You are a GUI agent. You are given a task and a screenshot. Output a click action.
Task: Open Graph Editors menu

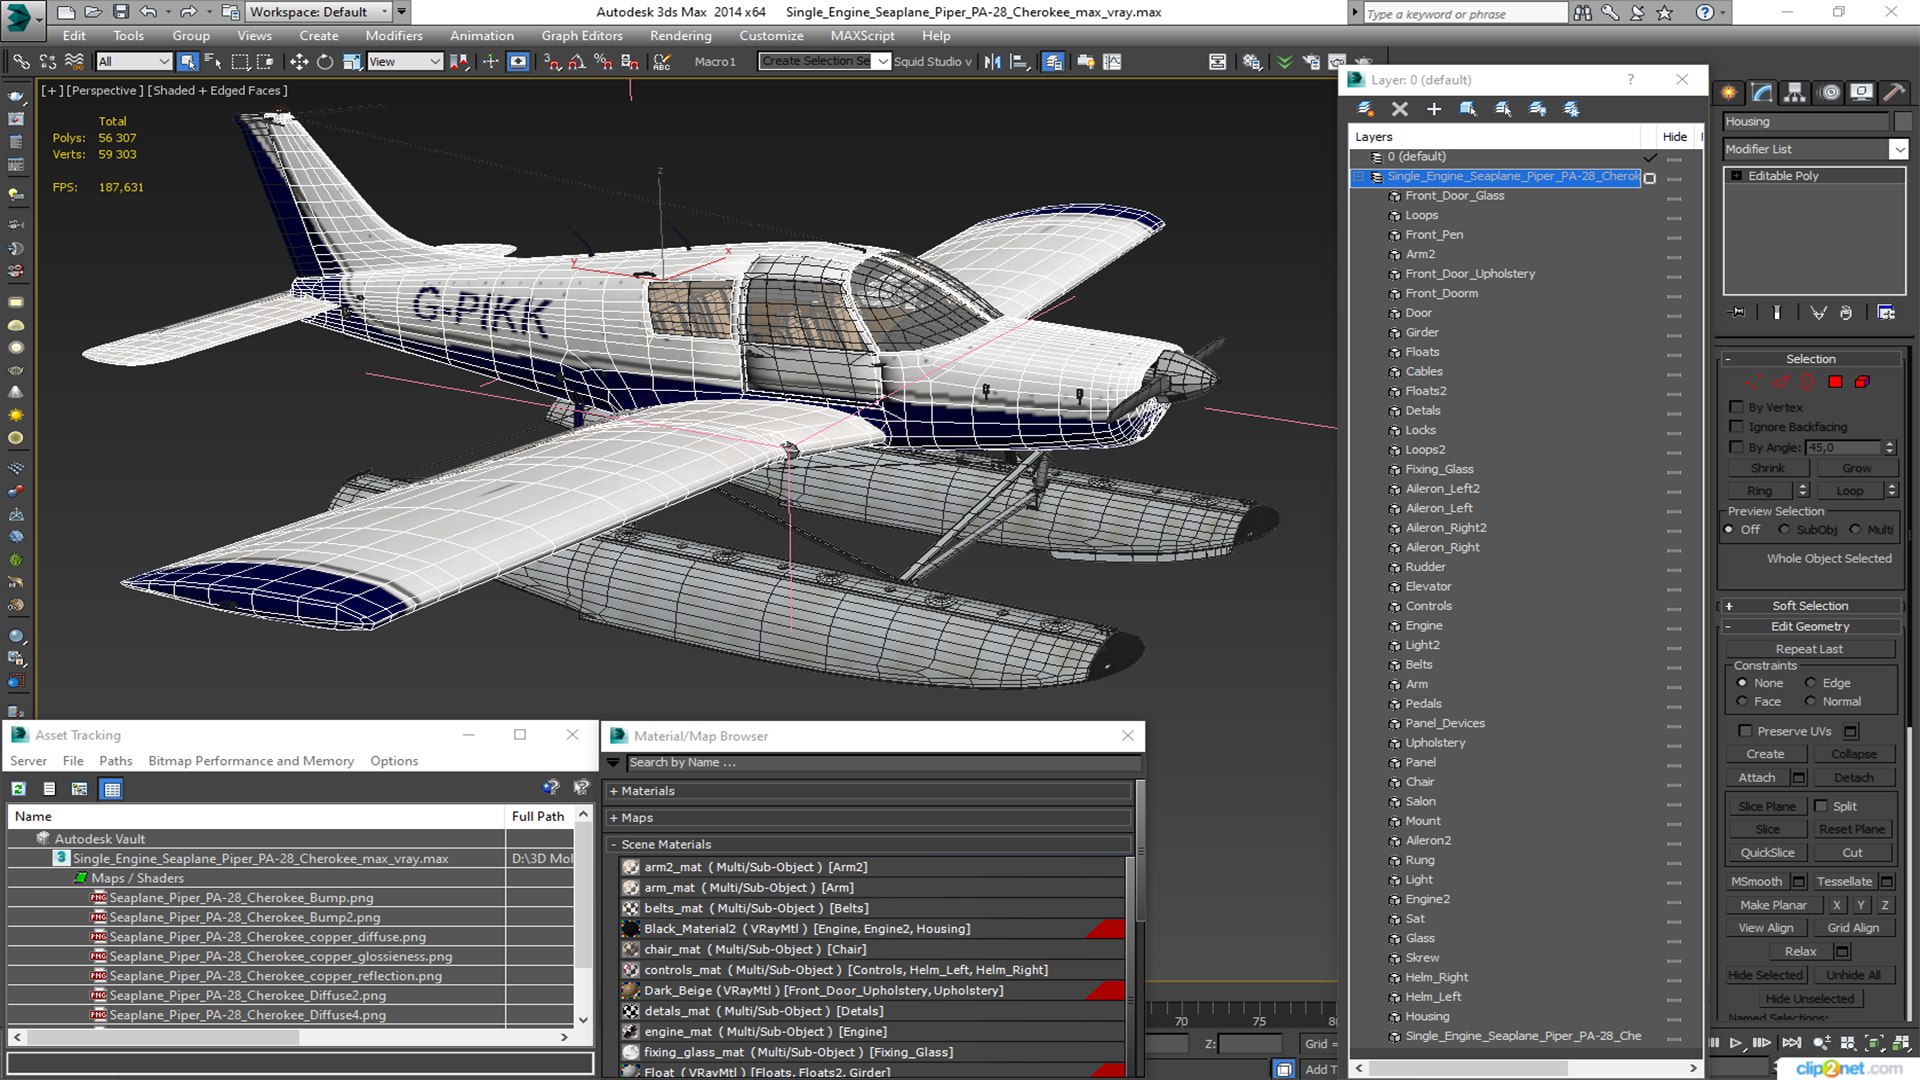582,36
